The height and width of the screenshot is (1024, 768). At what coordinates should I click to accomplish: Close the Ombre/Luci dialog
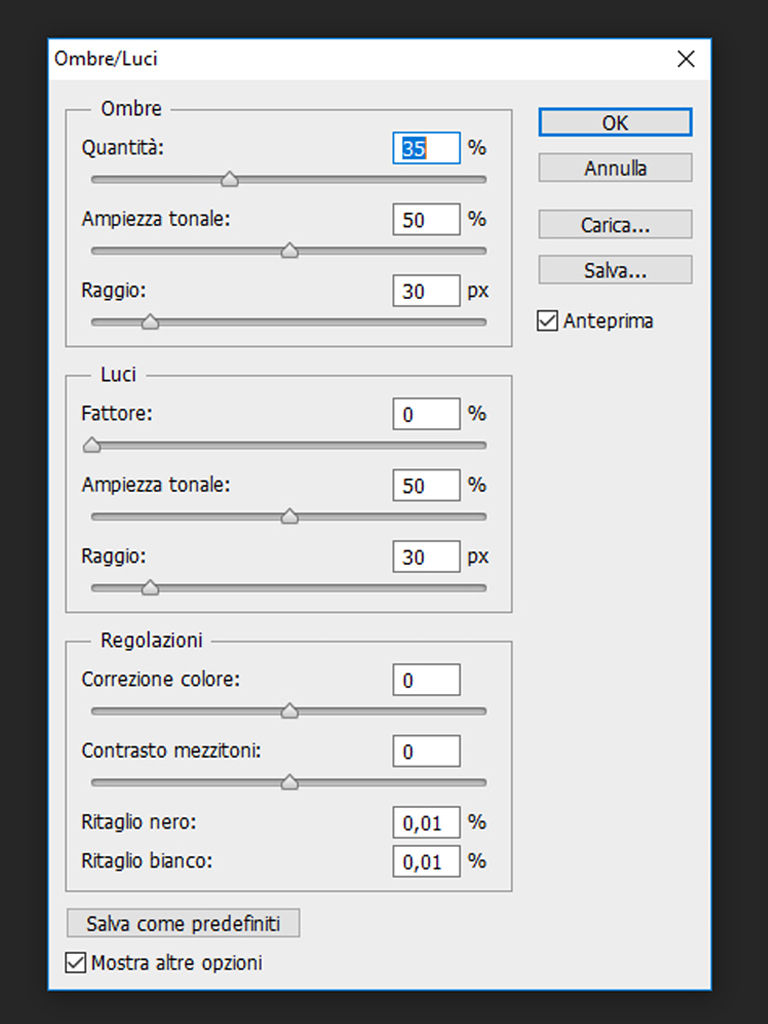(x=686, y=59)
